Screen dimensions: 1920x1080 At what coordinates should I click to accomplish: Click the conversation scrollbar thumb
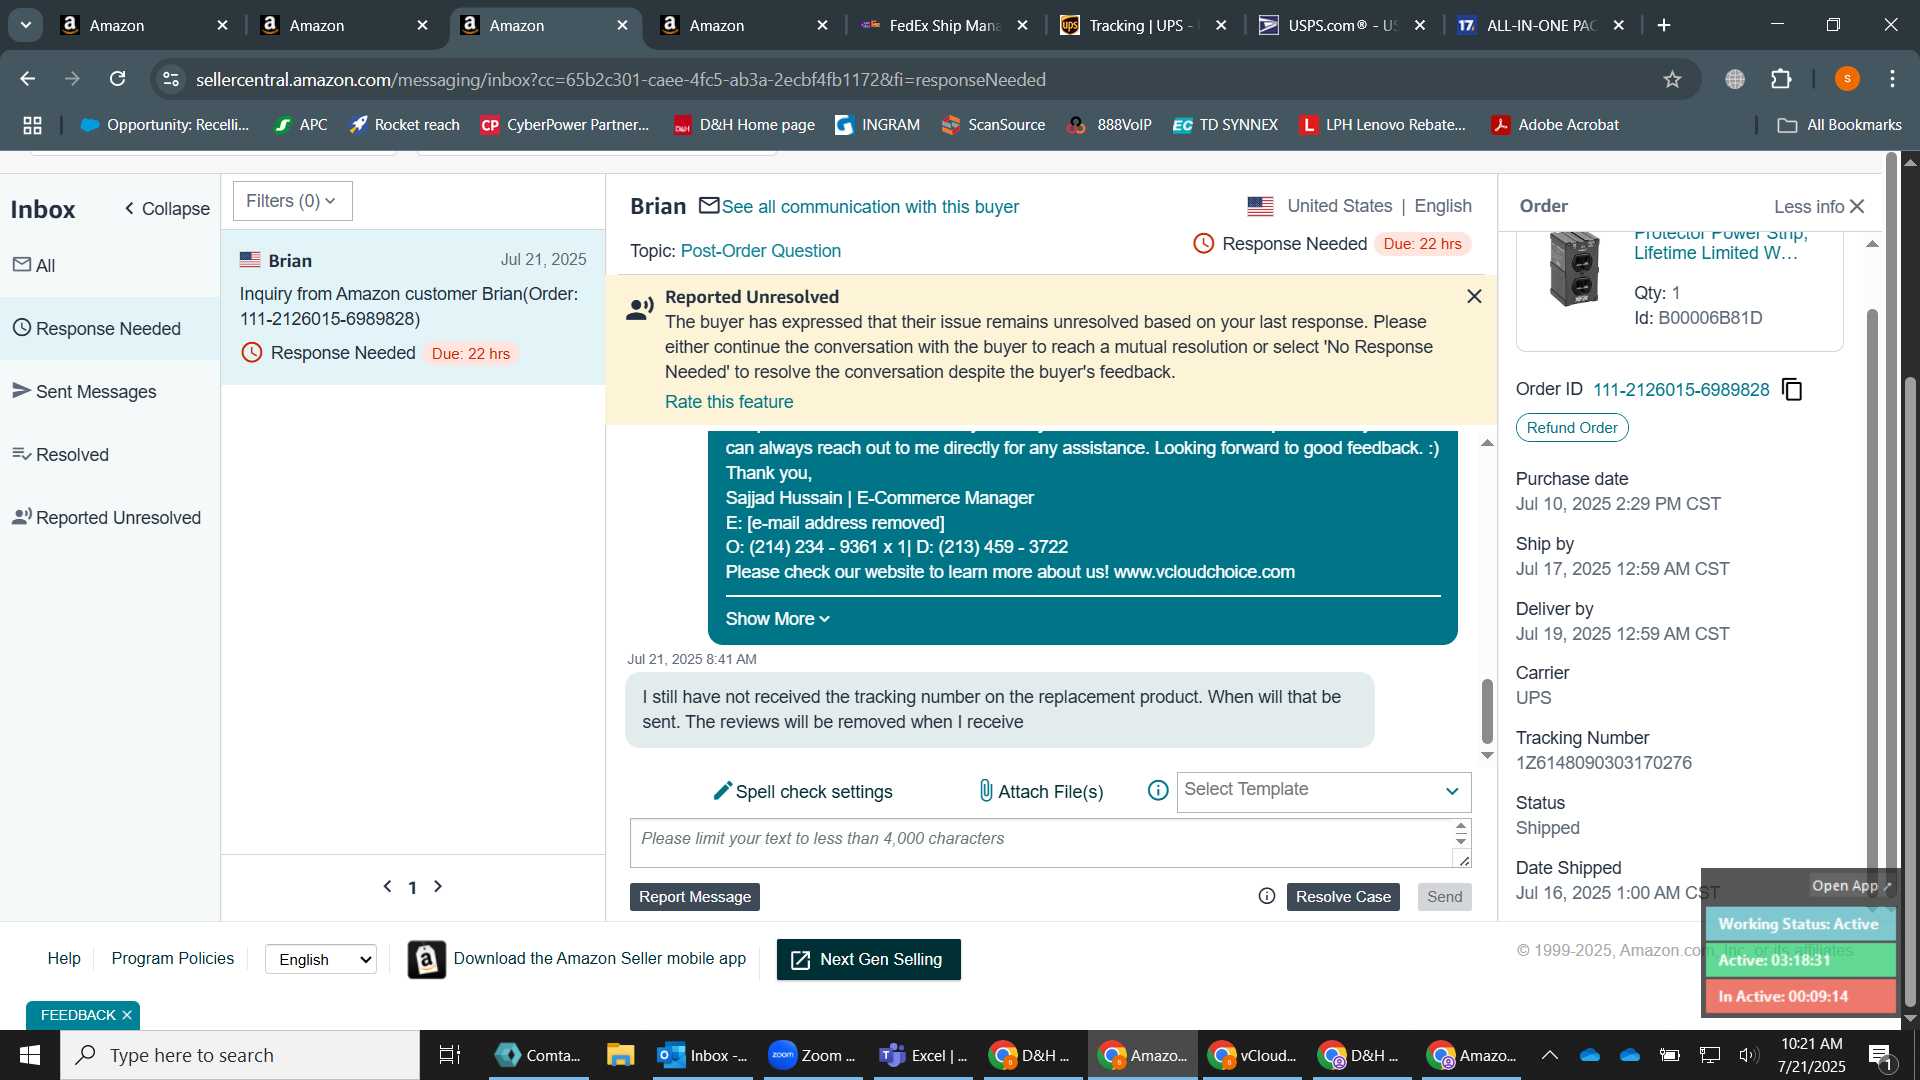(1487, 711)
